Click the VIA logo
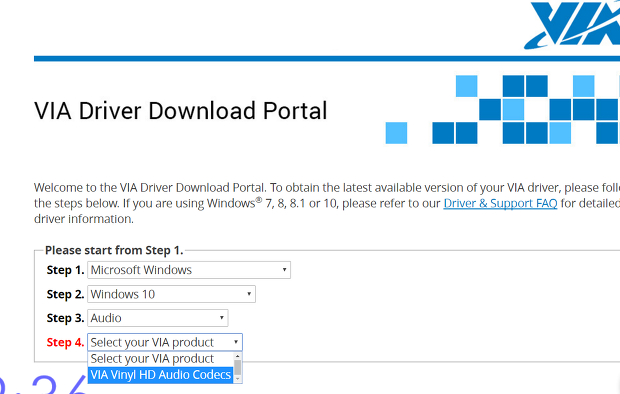 click(572, 25)
